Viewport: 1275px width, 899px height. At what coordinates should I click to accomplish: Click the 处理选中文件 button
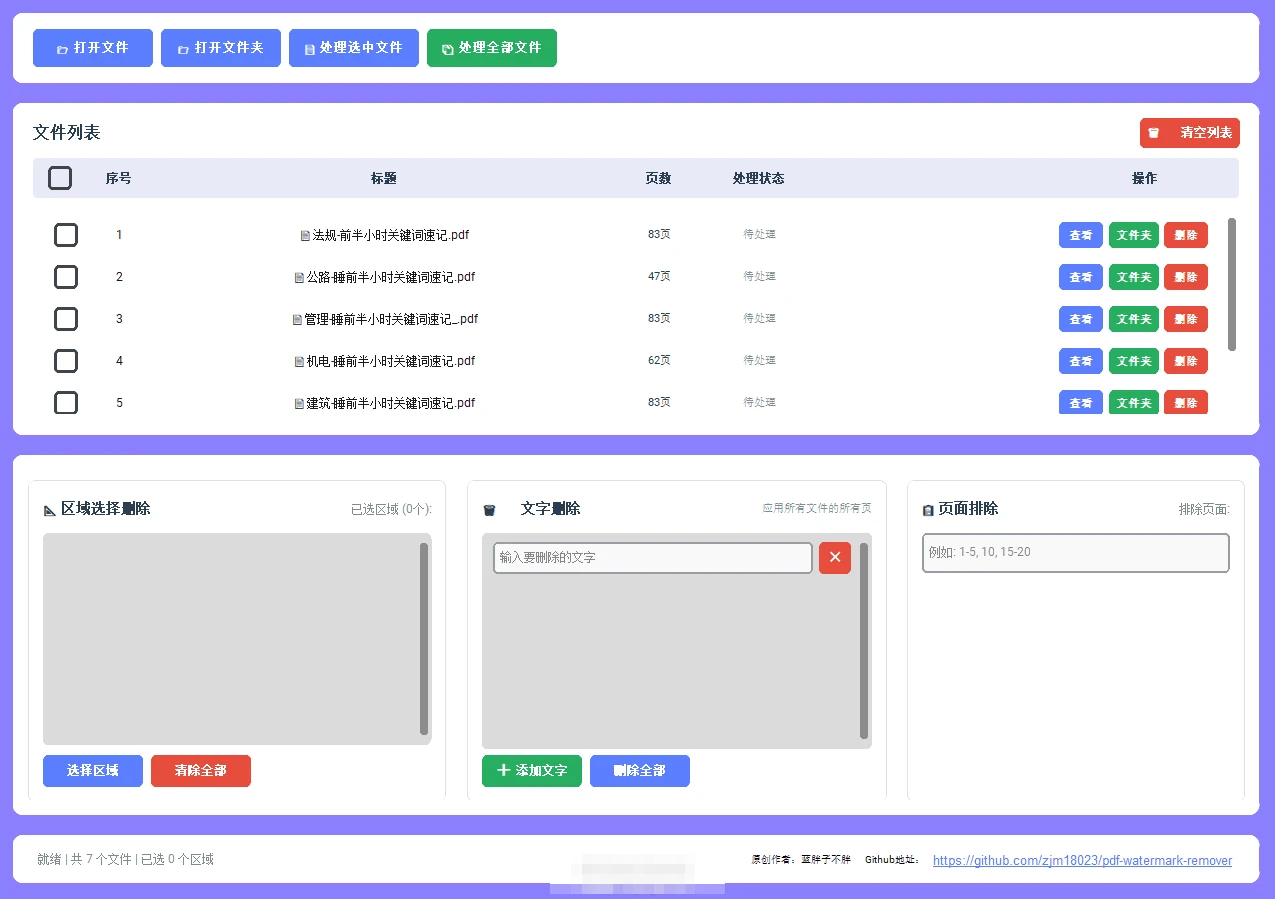coord(353,47)
